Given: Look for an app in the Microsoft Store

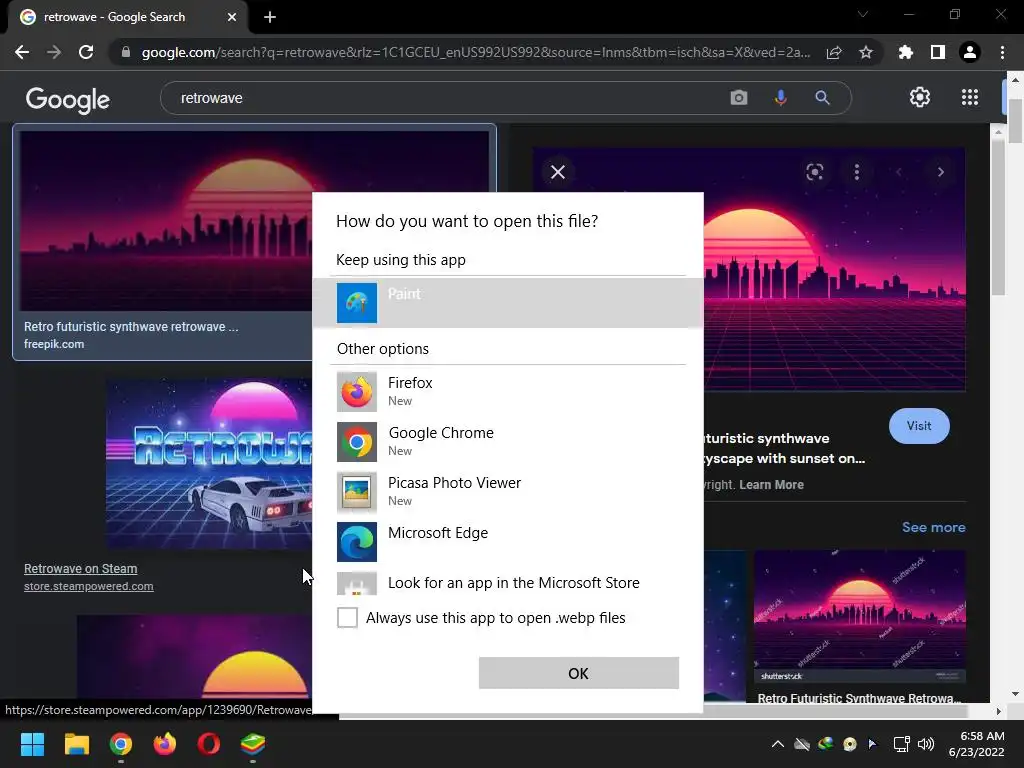Looking at the screenshot, I should tap(507, 583).
